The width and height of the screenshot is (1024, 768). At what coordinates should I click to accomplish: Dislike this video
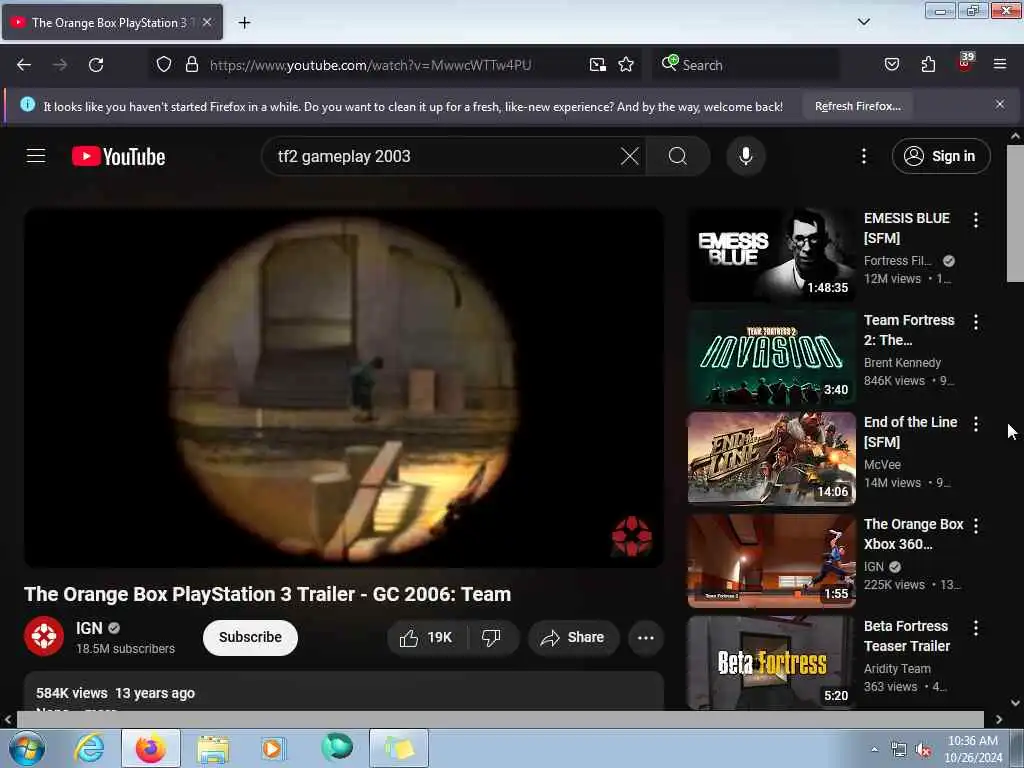tap(492, 637)
